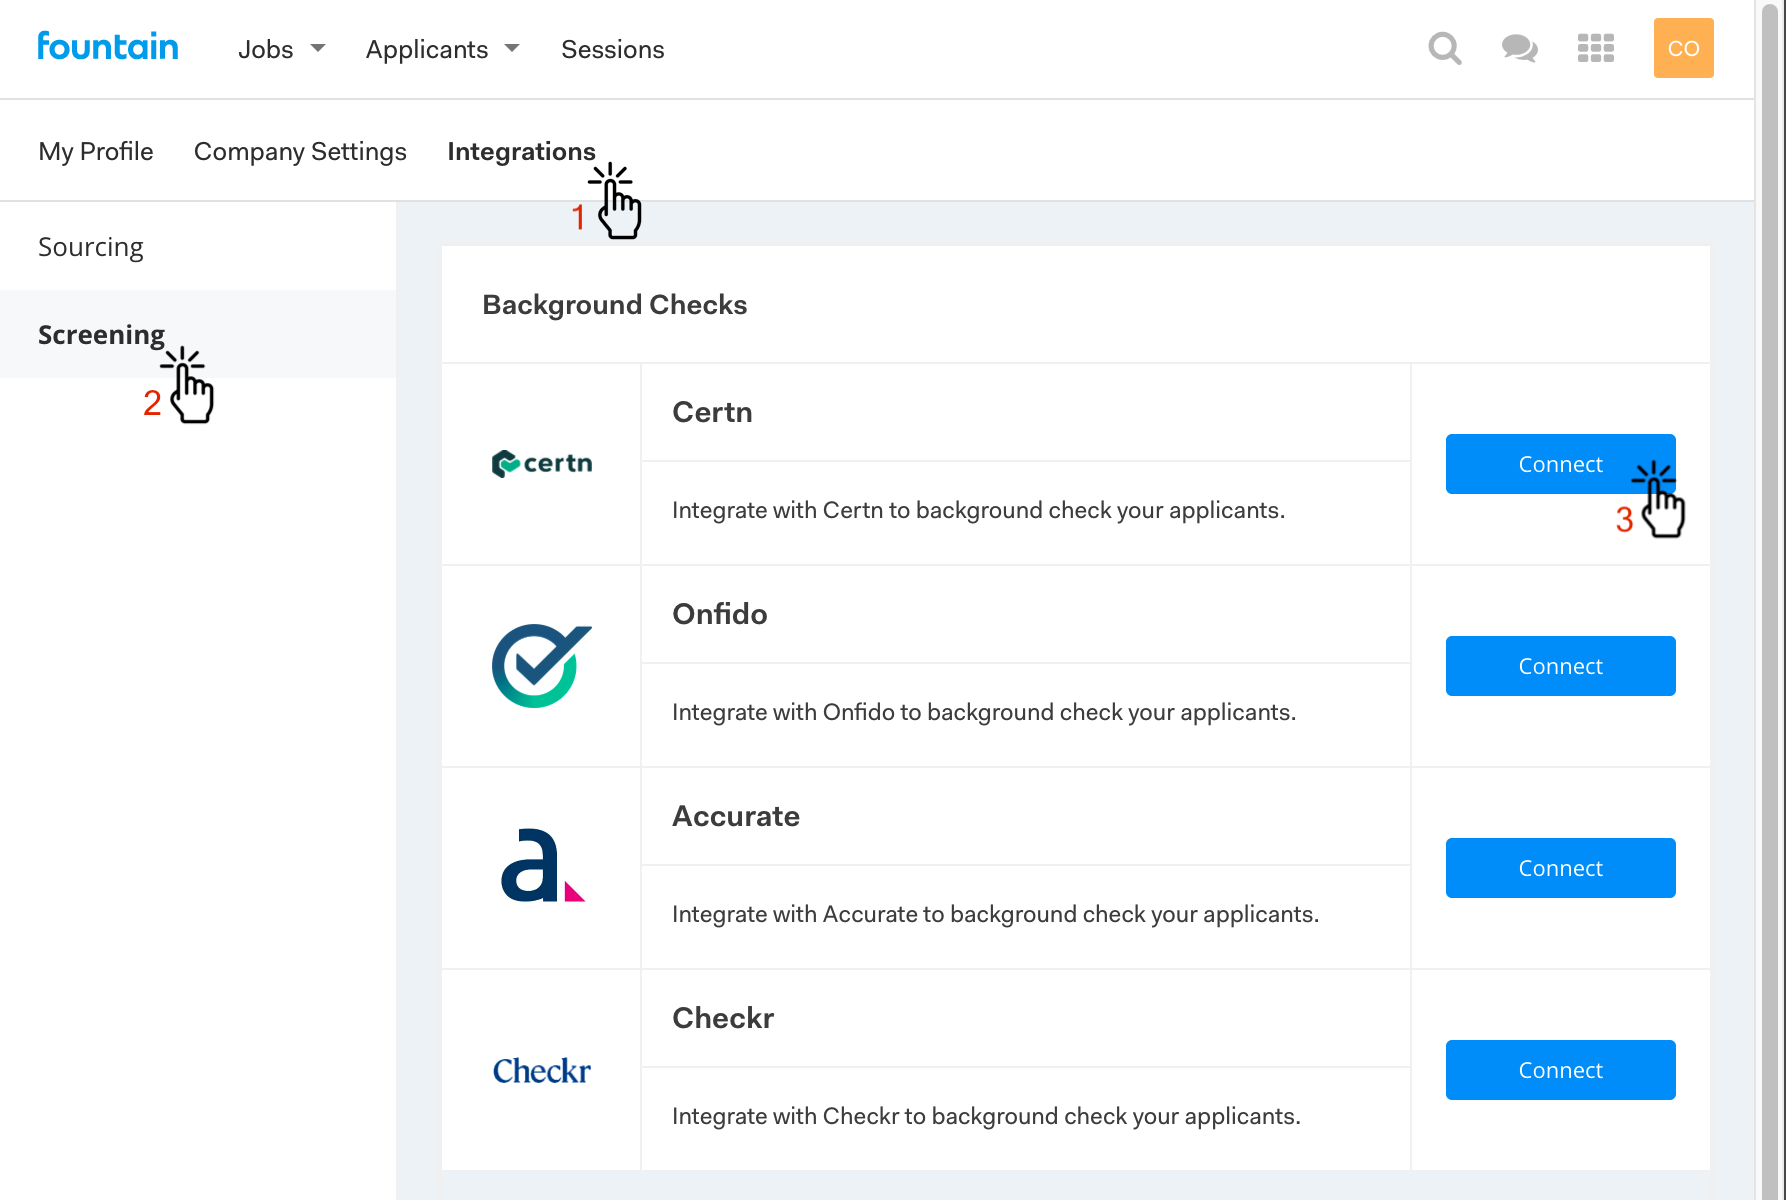Connect the Certn integration

(x=1559, y=464)
